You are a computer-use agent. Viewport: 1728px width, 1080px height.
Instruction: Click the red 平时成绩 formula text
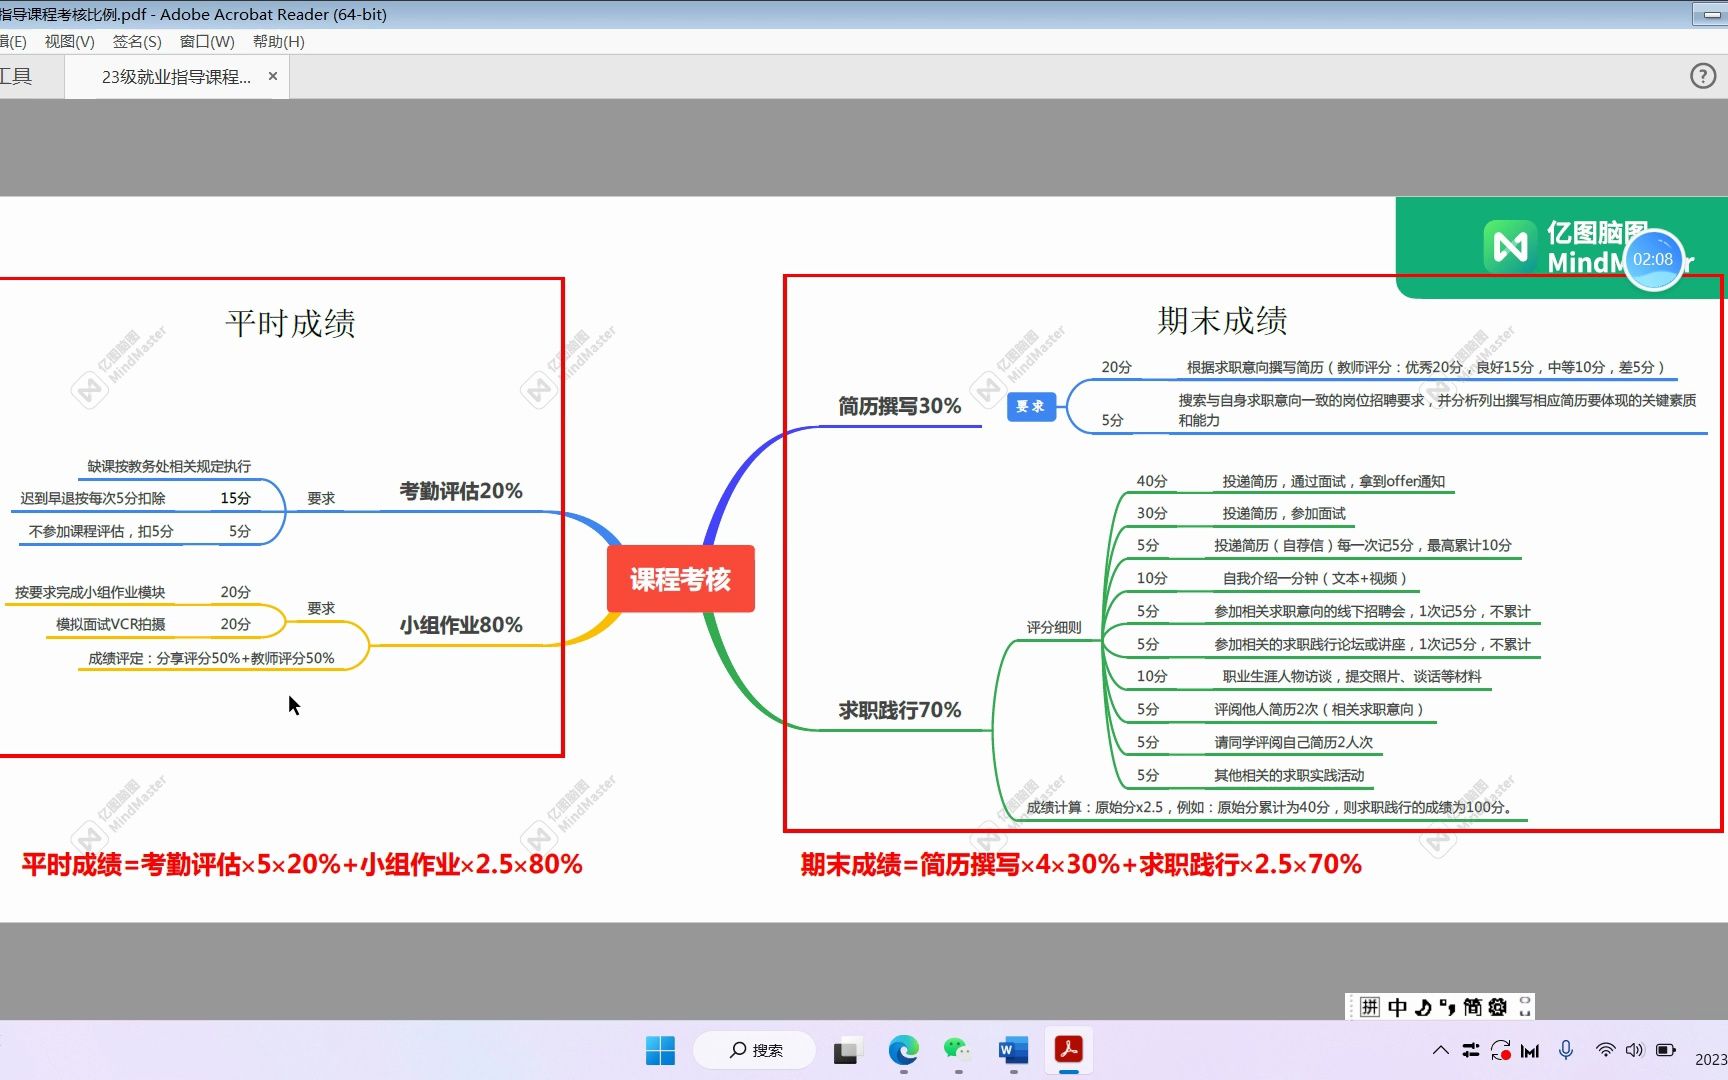point(302,864)
